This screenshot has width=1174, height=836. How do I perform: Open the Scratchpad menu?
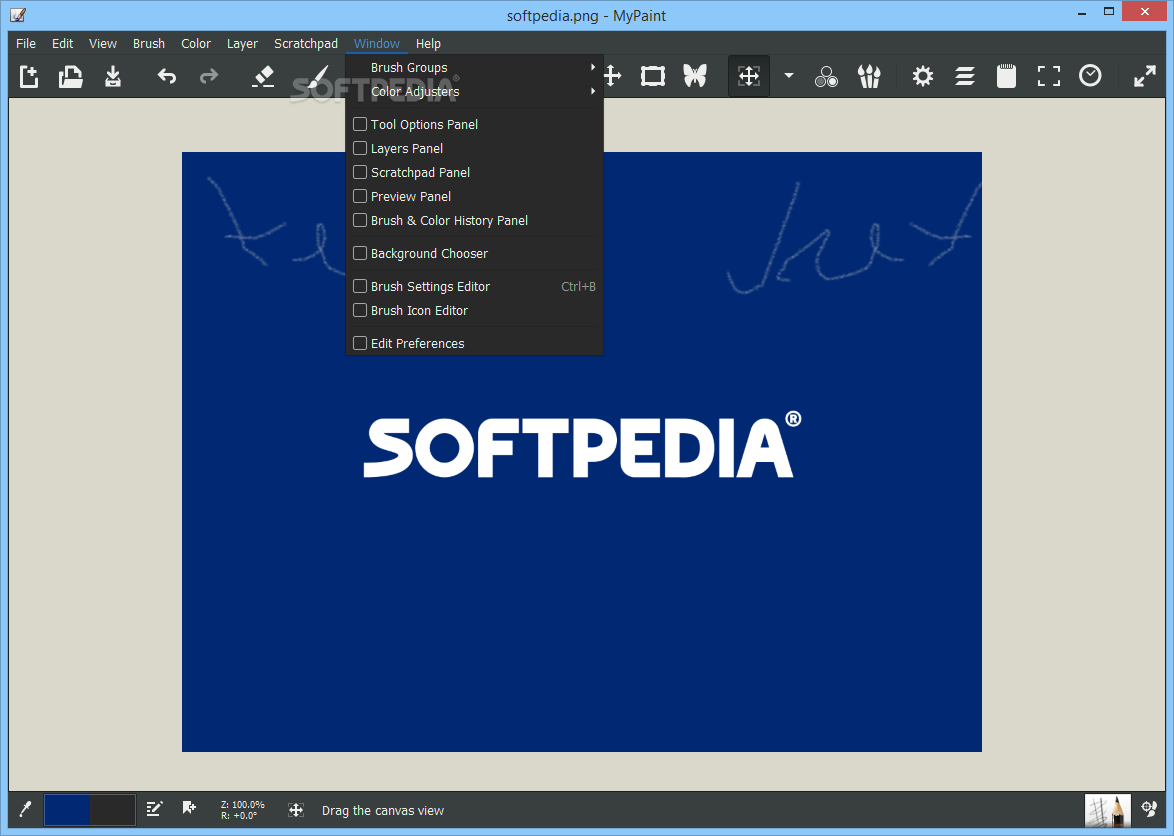click(x=305, y=43)
